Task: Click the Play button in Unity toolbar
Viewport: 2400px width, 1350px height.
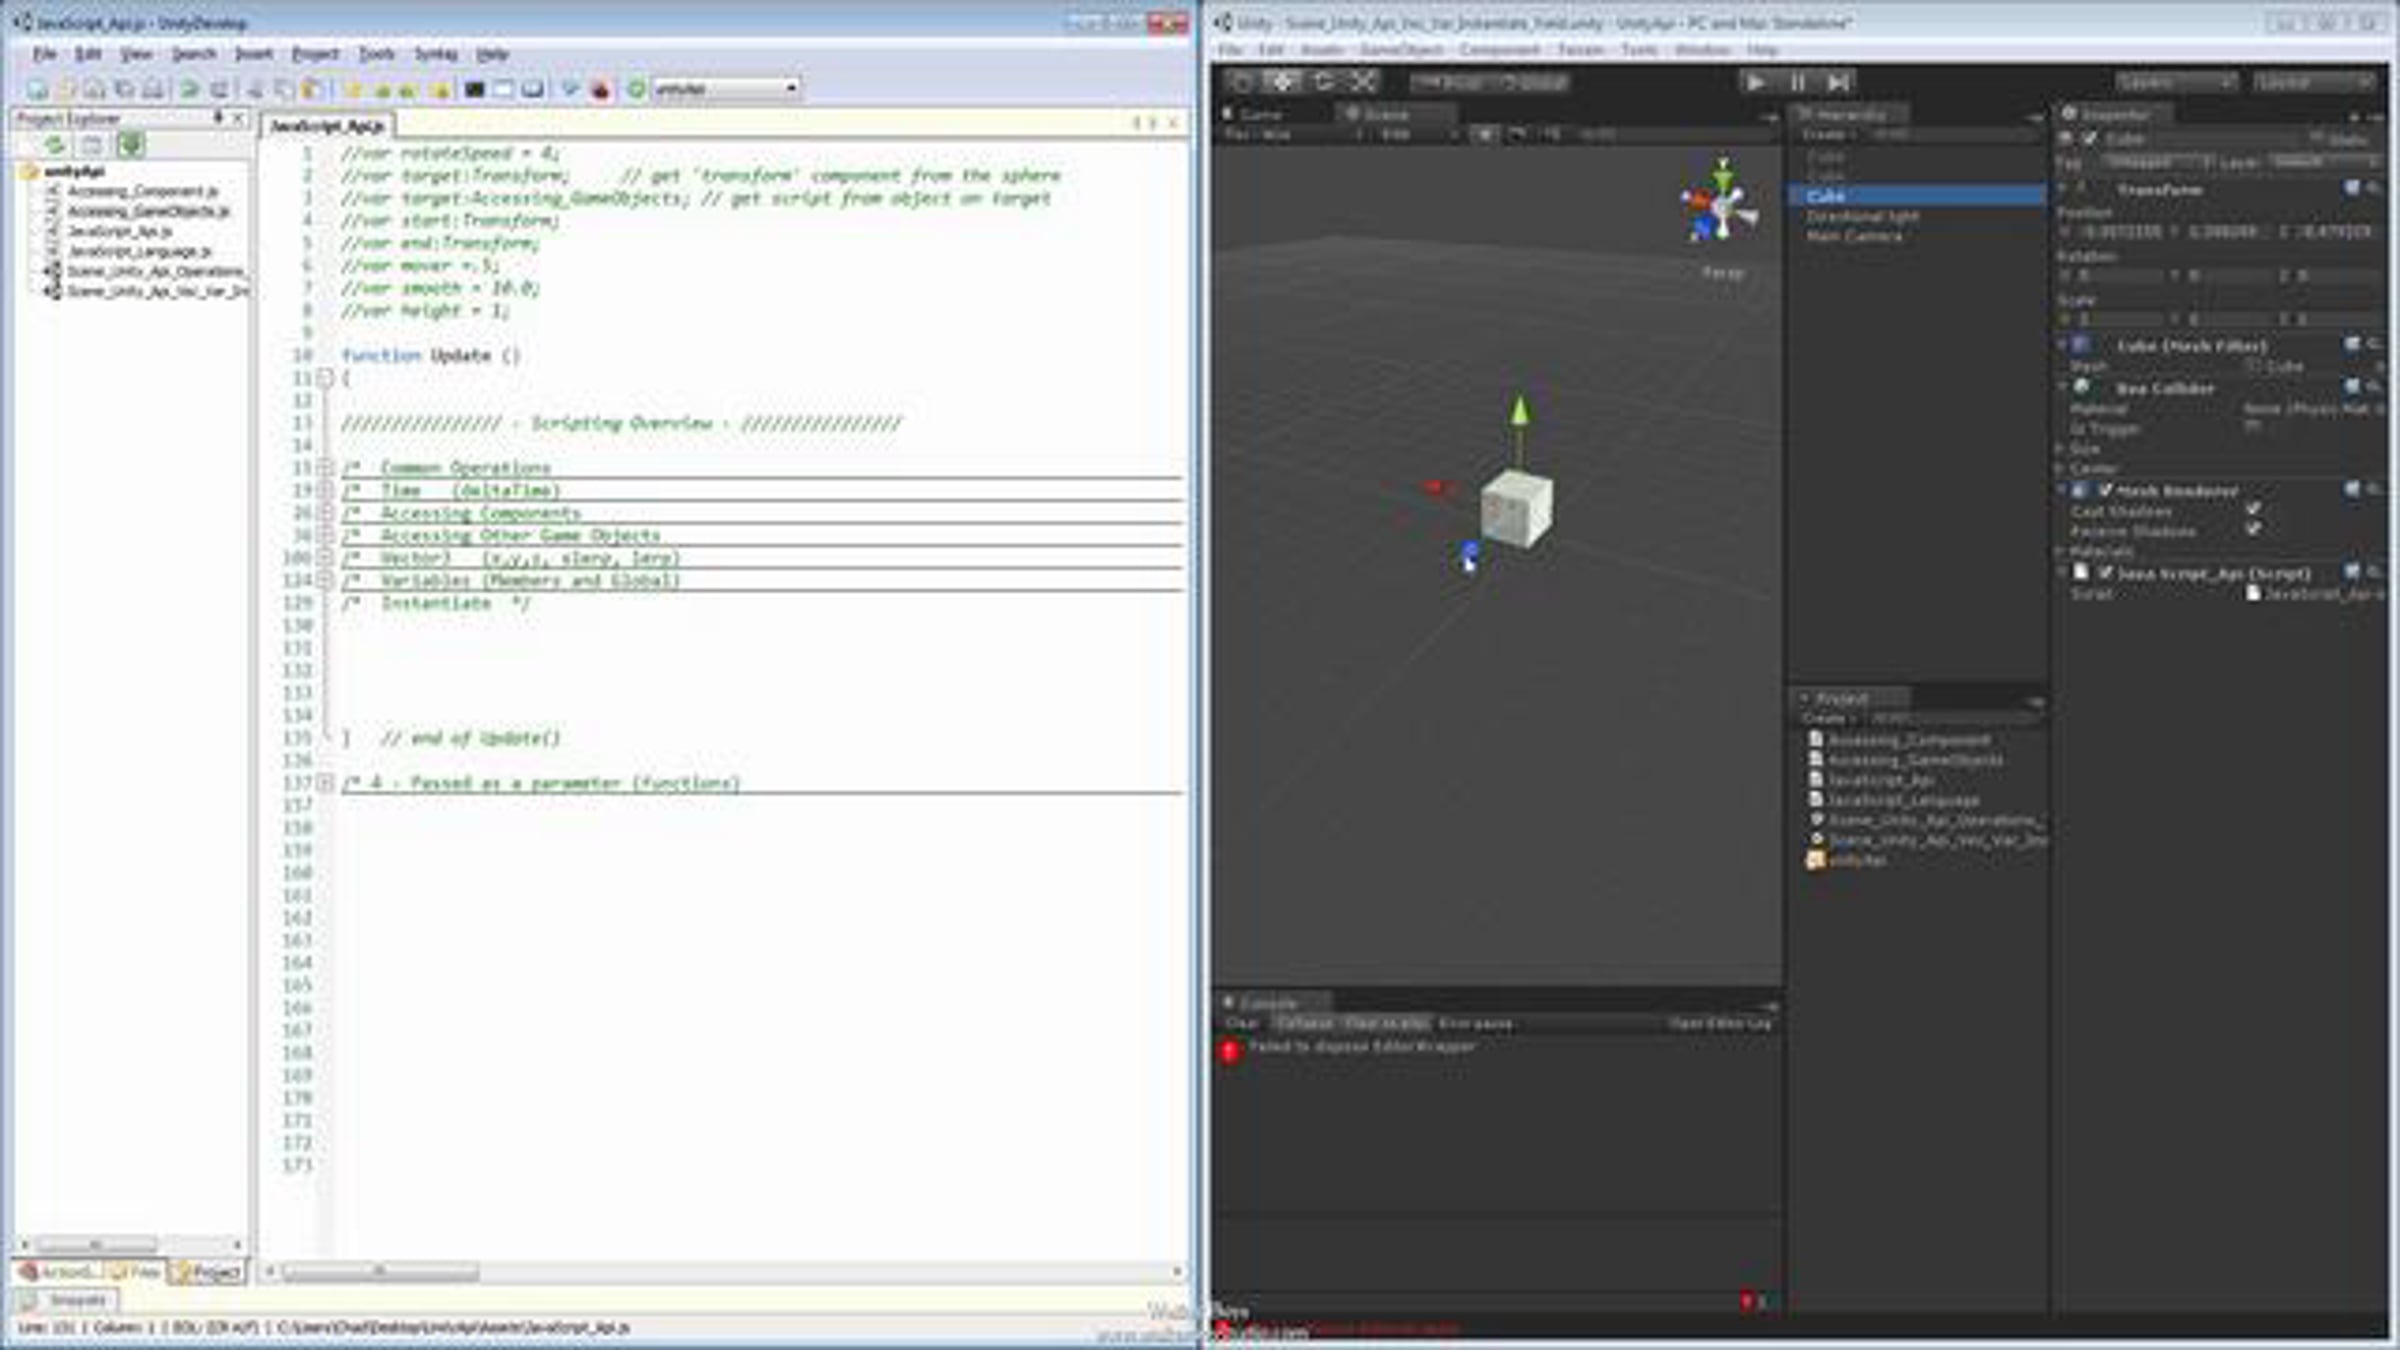Action: (1755, 82)
